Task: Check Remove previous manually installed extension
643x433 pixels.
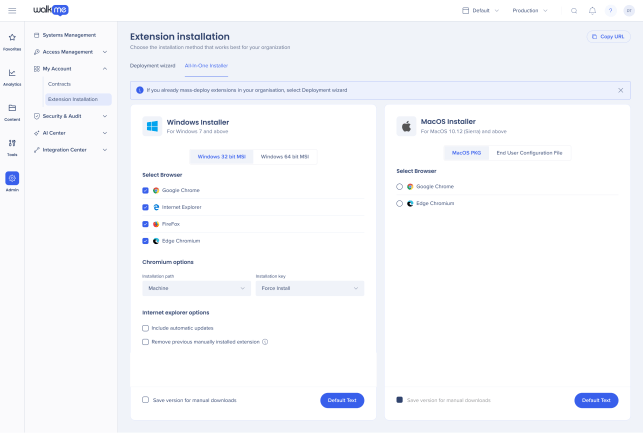Action: click(x=145, y=342)
